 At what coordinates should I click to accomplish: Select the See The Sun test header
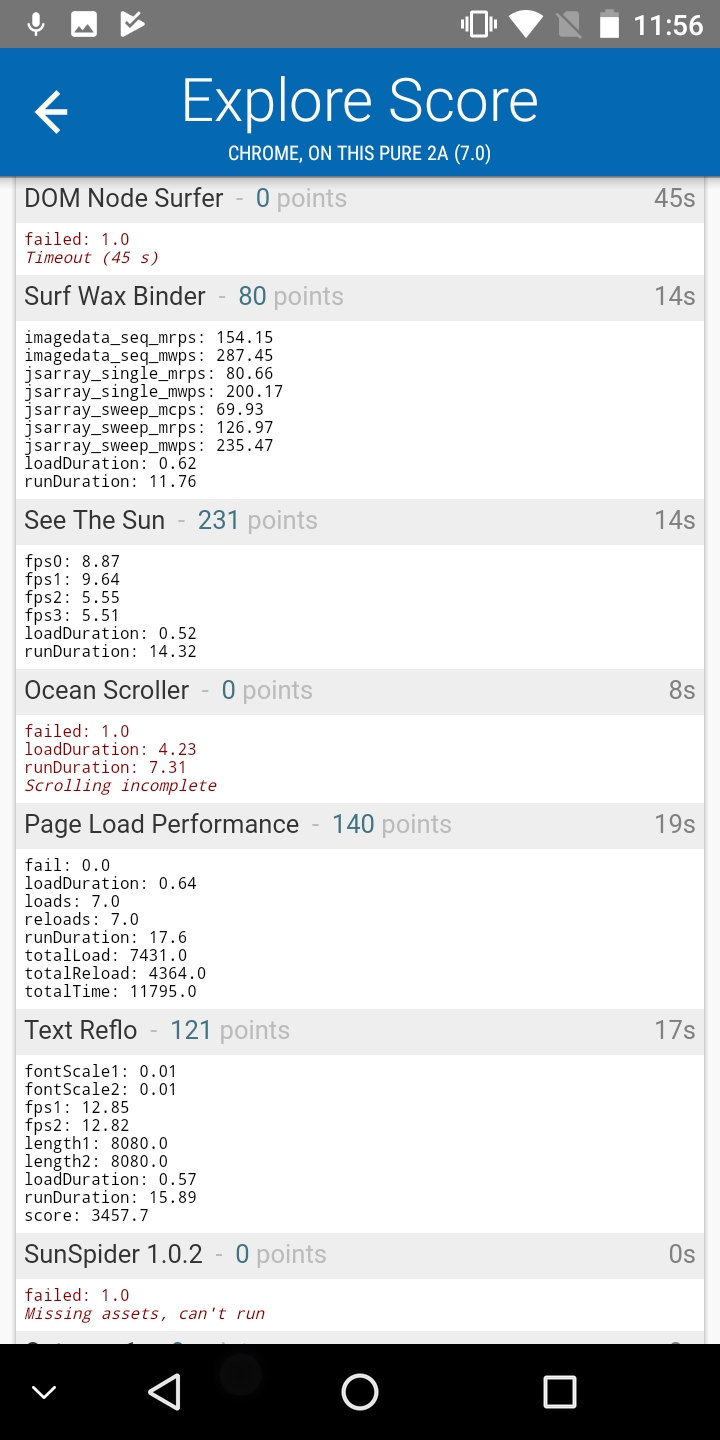pos(360,520)
